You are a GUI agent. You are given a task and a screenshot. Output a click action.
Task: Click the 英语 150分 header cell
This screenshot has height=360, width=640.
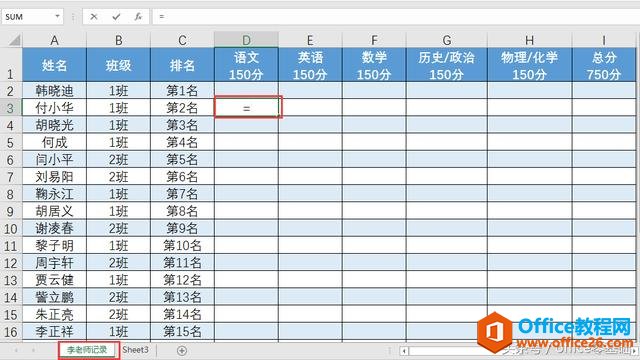310,65
